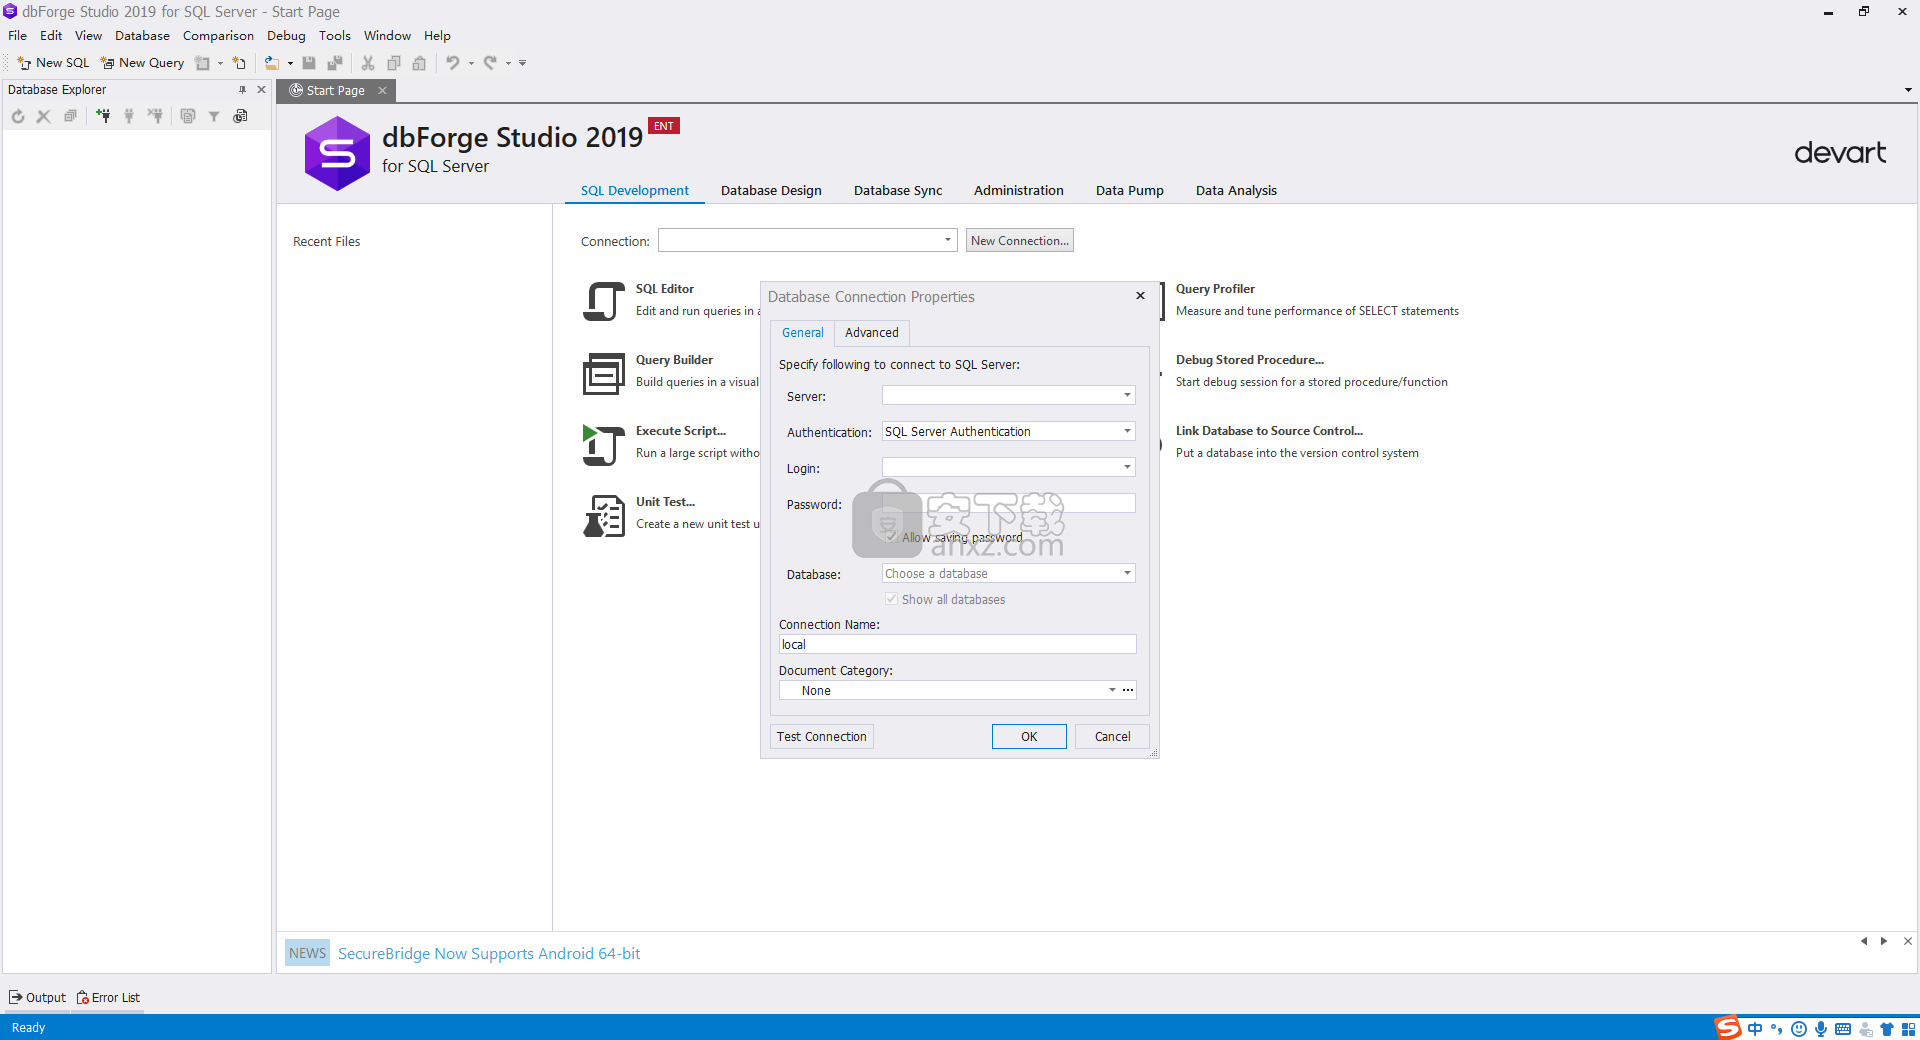
Task: Open the Connection dropdown on Start Page
Action: [947, 240]
